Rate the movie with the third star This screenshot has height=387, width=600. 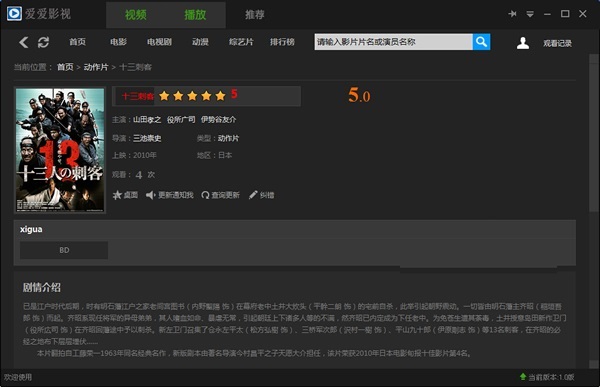pos(192,96)
